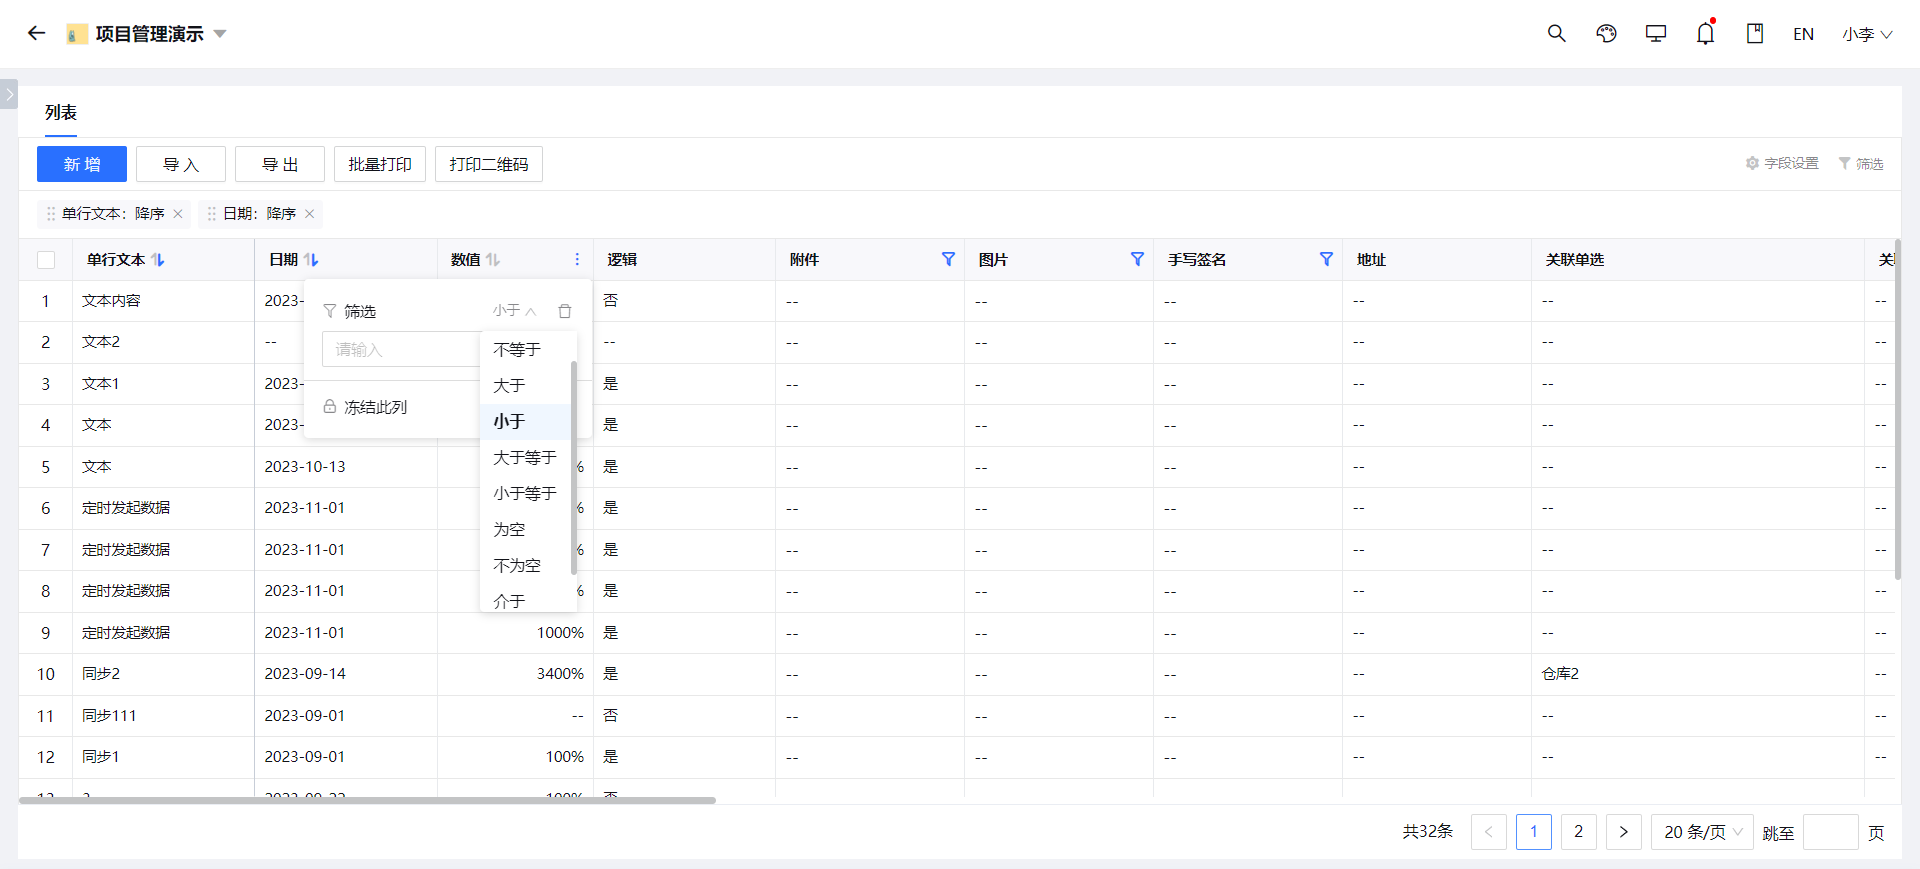Toggle sort on 日期 column
The height and width of the screenshot is (869, 1920).
(311, 260)
